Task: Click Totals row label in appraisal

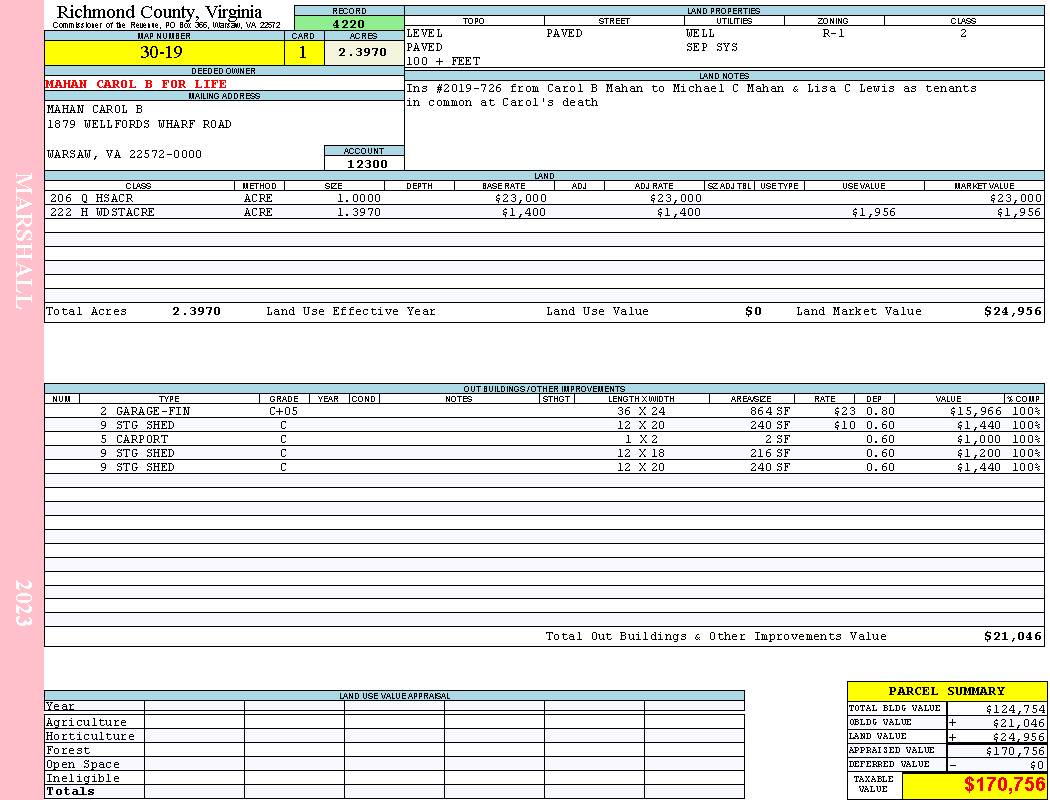Action: click(70, 791)
